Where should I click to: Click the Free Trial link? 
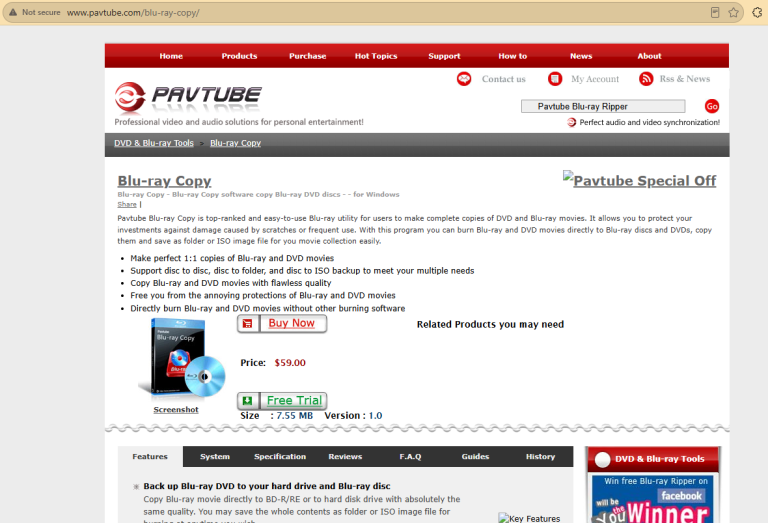click(294, 401)
